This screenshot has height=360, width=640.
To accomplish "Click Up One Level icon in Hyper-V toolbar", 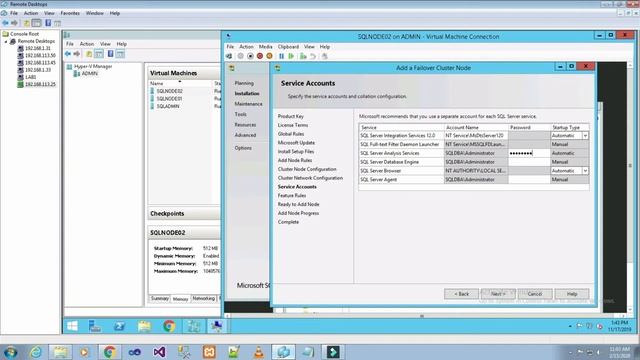I will pos(89,53).
